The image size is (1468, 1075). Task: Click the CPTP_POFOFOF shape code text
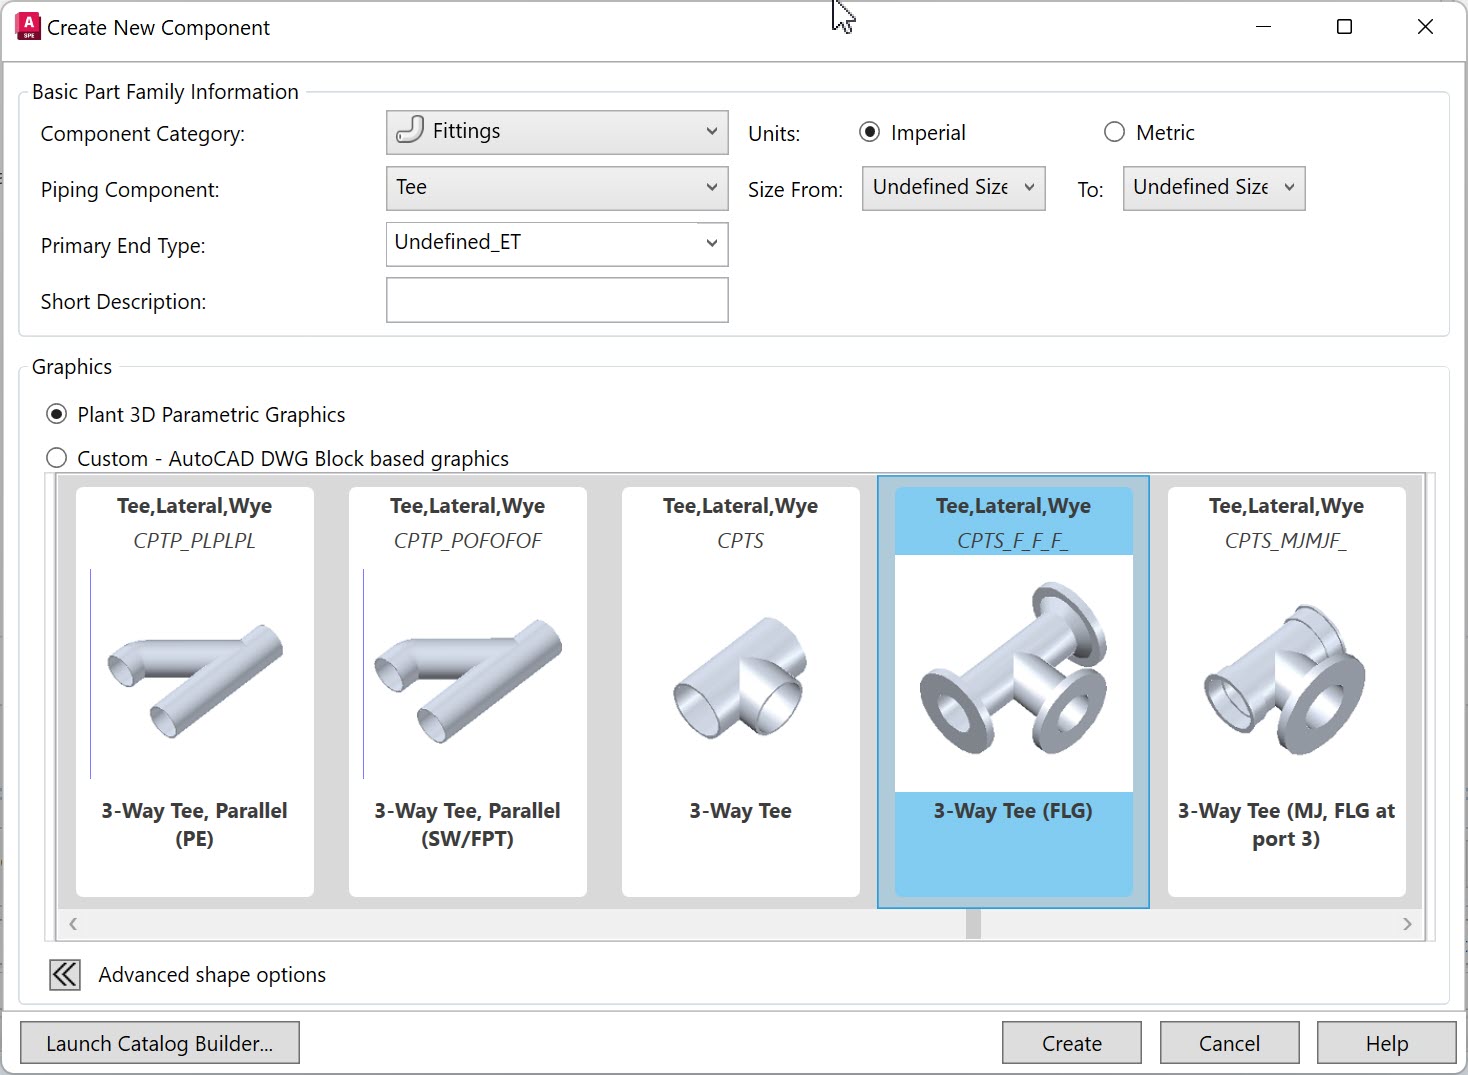tap(468, 541)
